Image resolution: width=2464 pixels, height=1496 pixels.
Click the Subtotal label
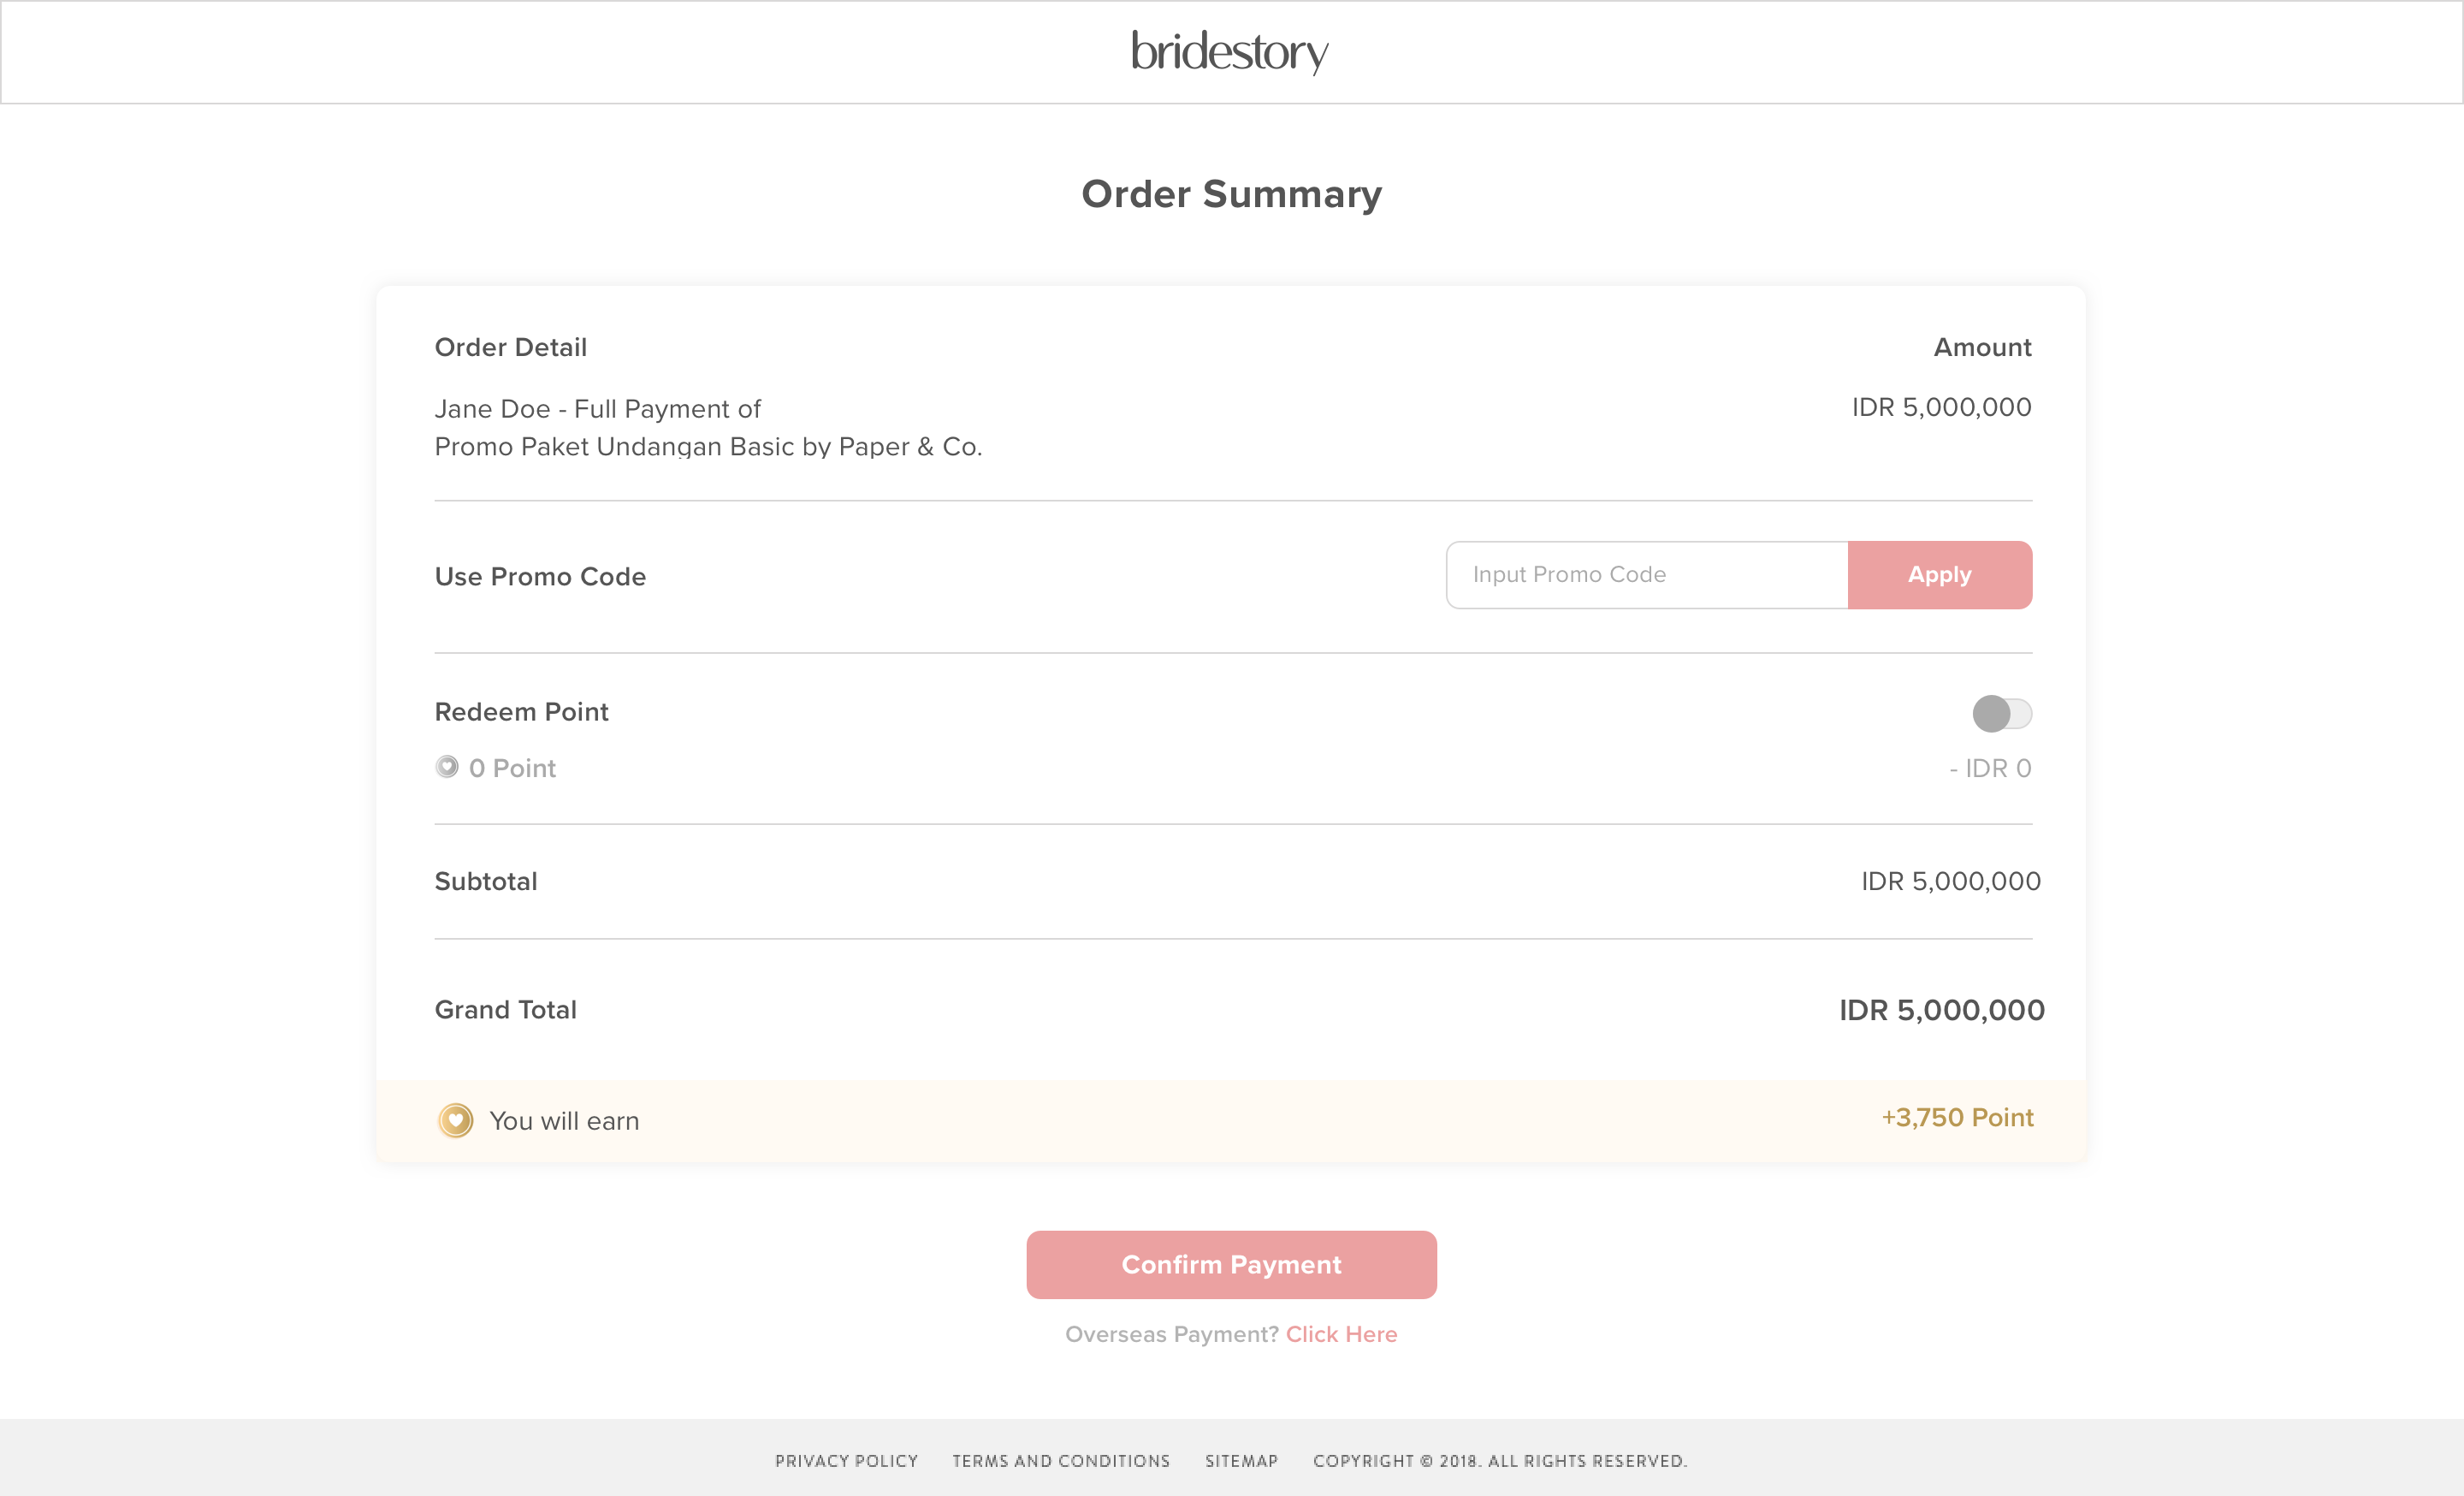pyautogui.click(x=486, y=881)
